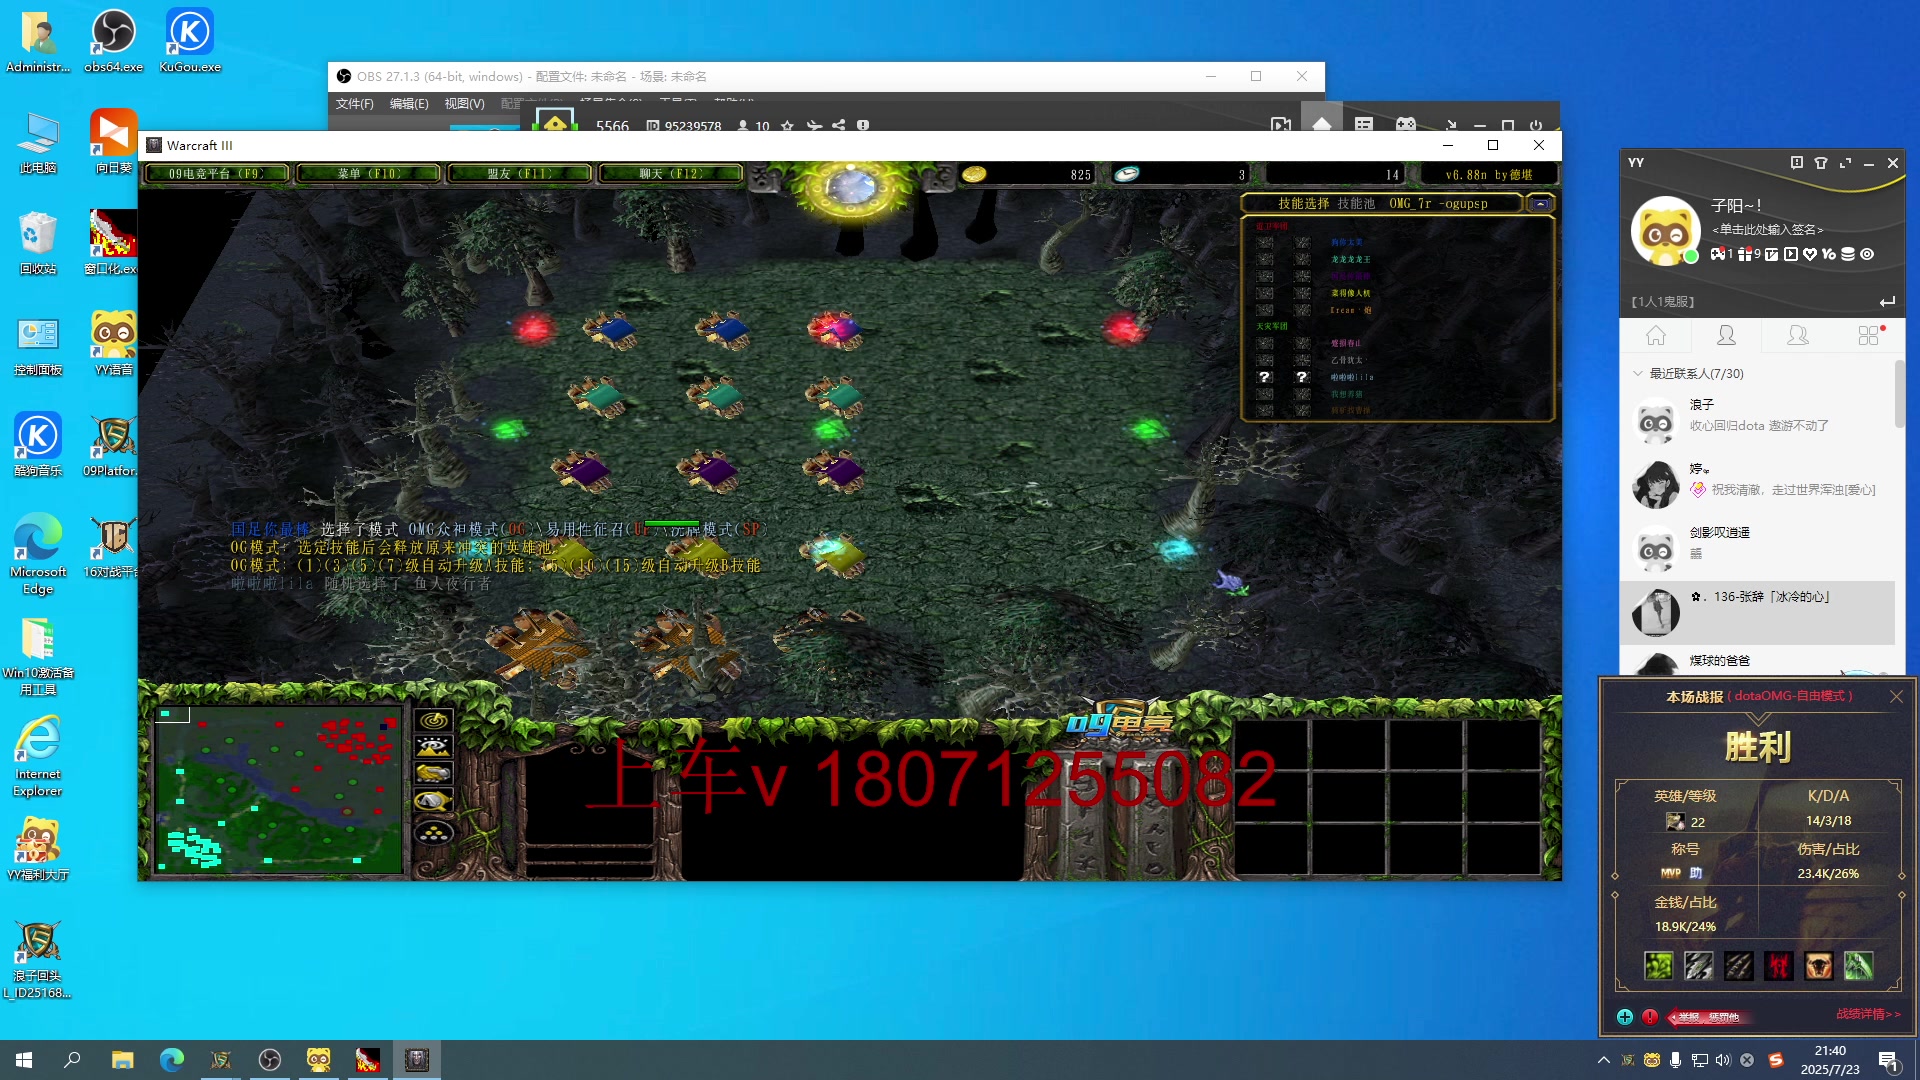
Task: Open YY coins stack icon under nickname
Action: click(x=1848, y=254)
